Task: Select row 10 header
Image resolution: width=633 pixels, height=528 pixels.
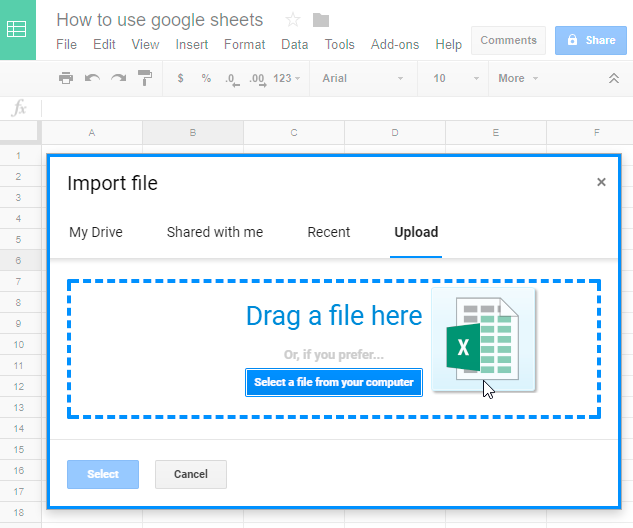Action: click(x=19, y=344)
